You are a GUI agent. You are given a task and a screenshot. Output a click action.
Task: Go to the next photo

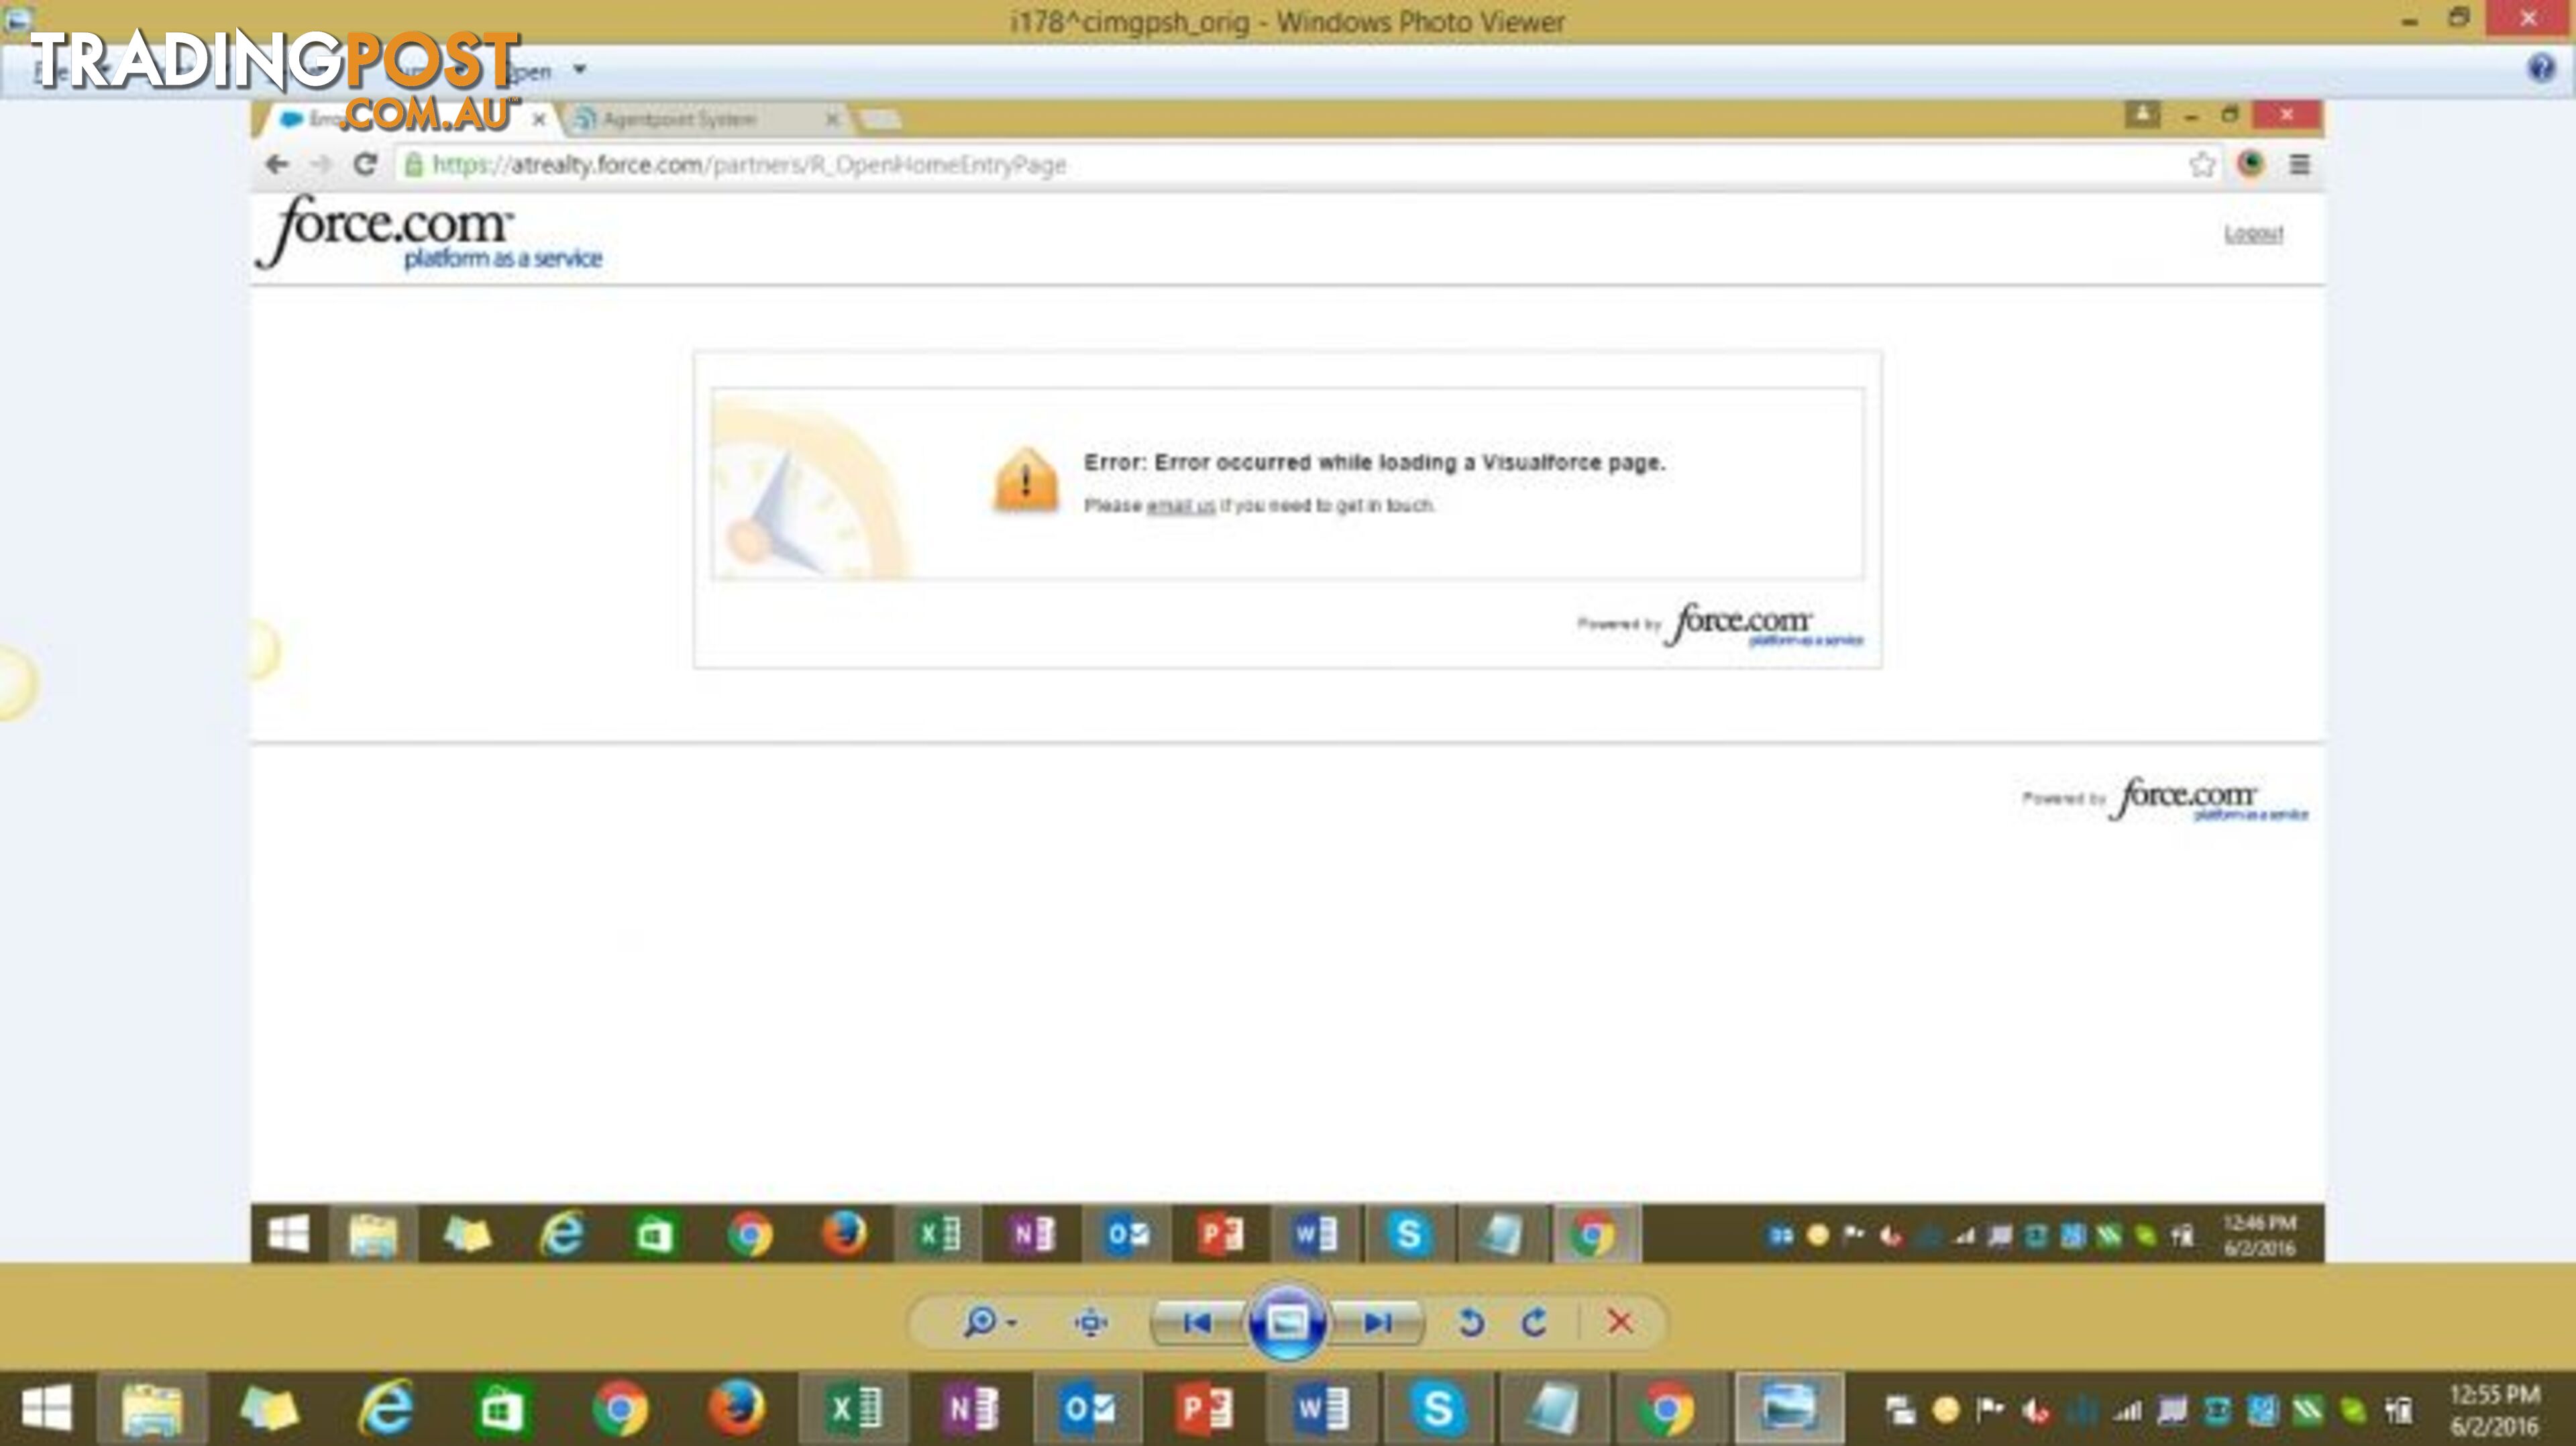tap(1378, 1322)
